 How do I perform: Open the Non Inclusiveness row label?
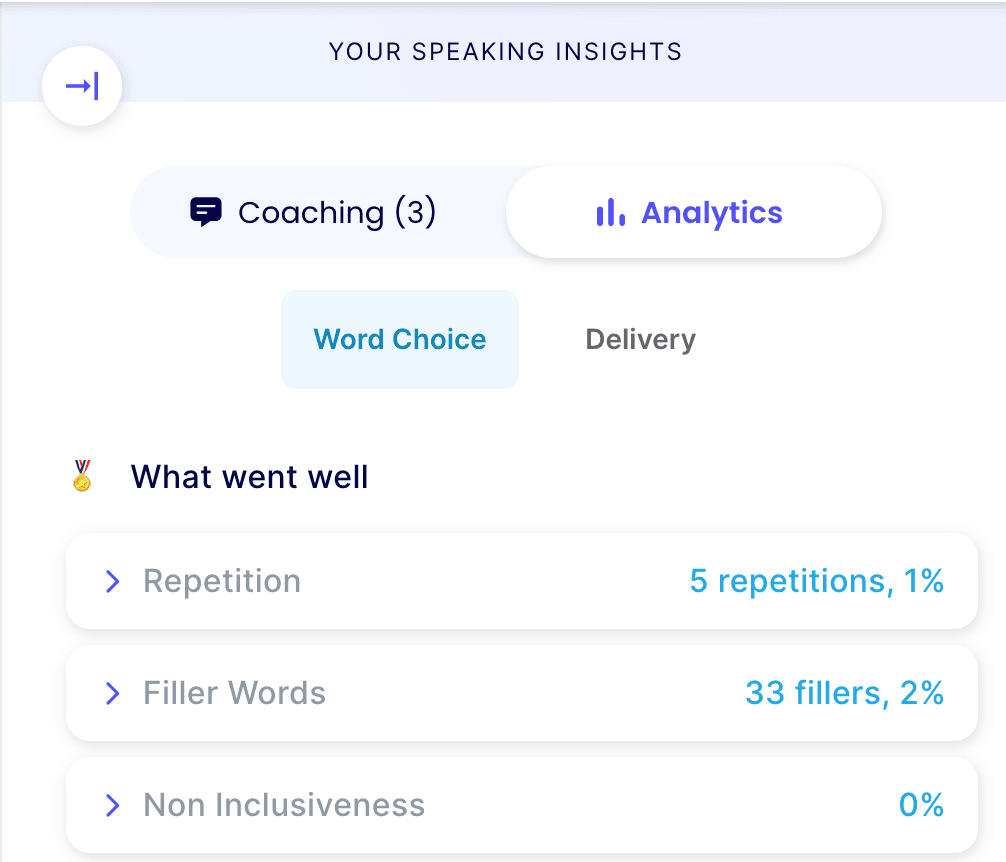[x=284, y=805]
